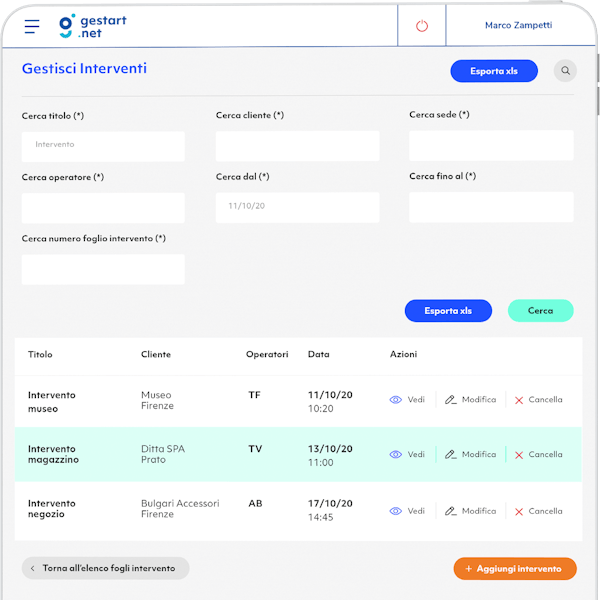This screenshot has height=600, width=600.
Task: Click Cancella for Intervento magazzino
Action: click(x=545, y=455)
